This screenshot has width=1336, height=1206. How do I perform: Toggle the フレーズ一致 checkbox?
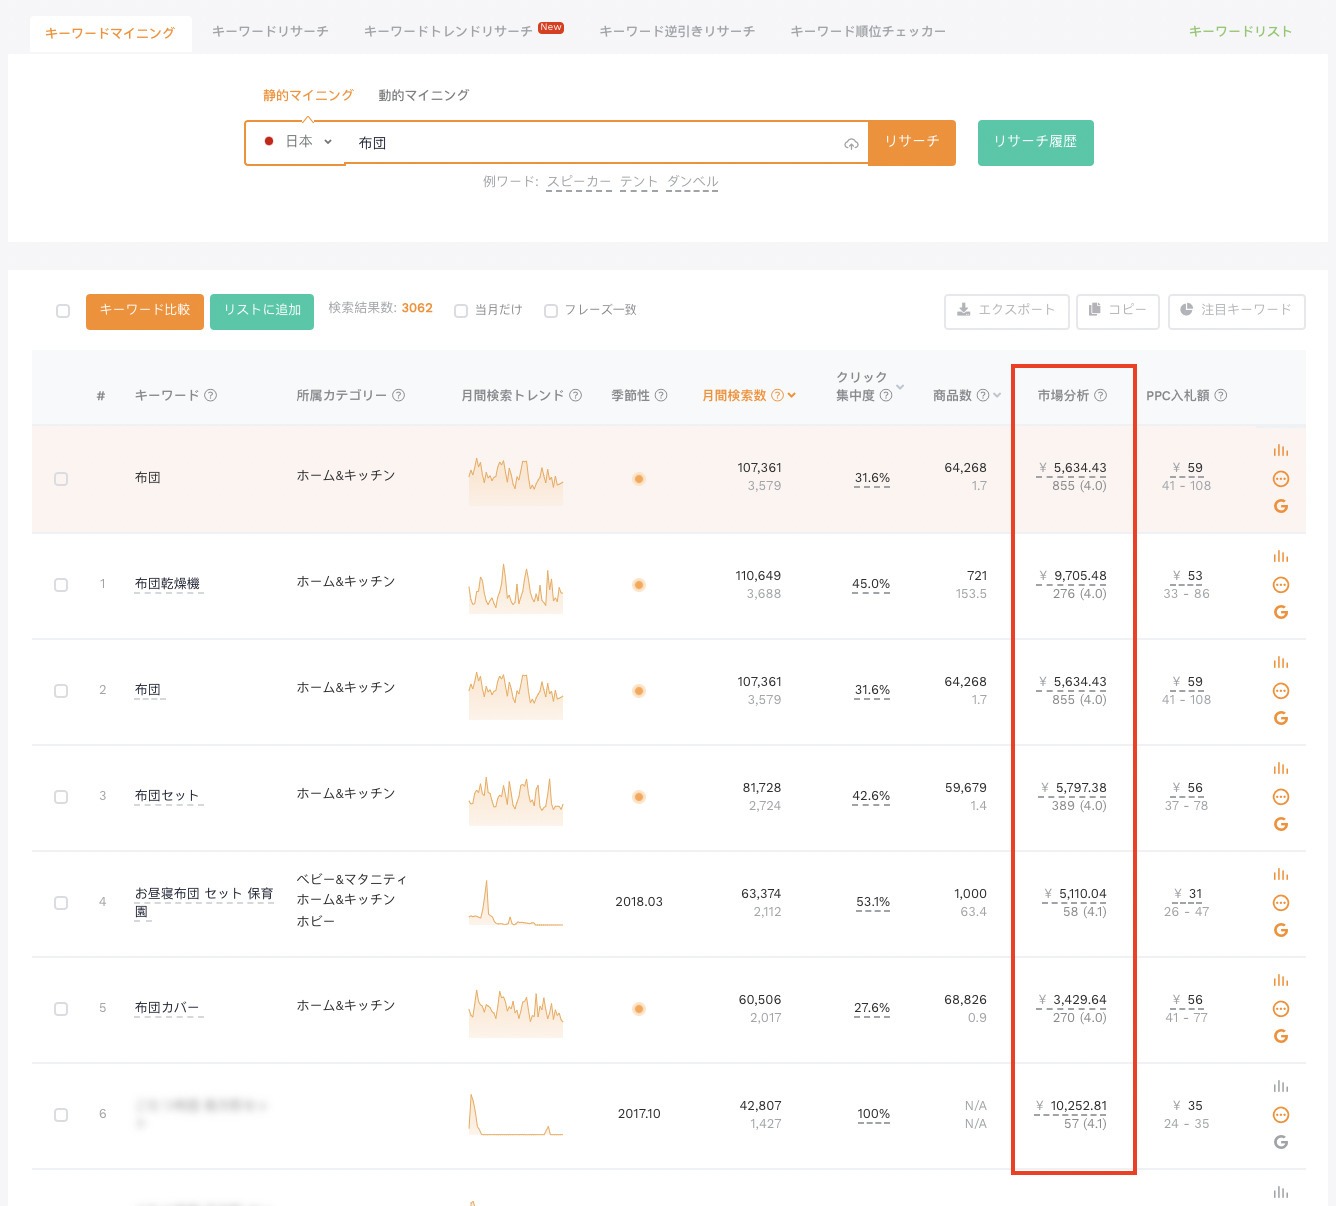coord(551,311)
